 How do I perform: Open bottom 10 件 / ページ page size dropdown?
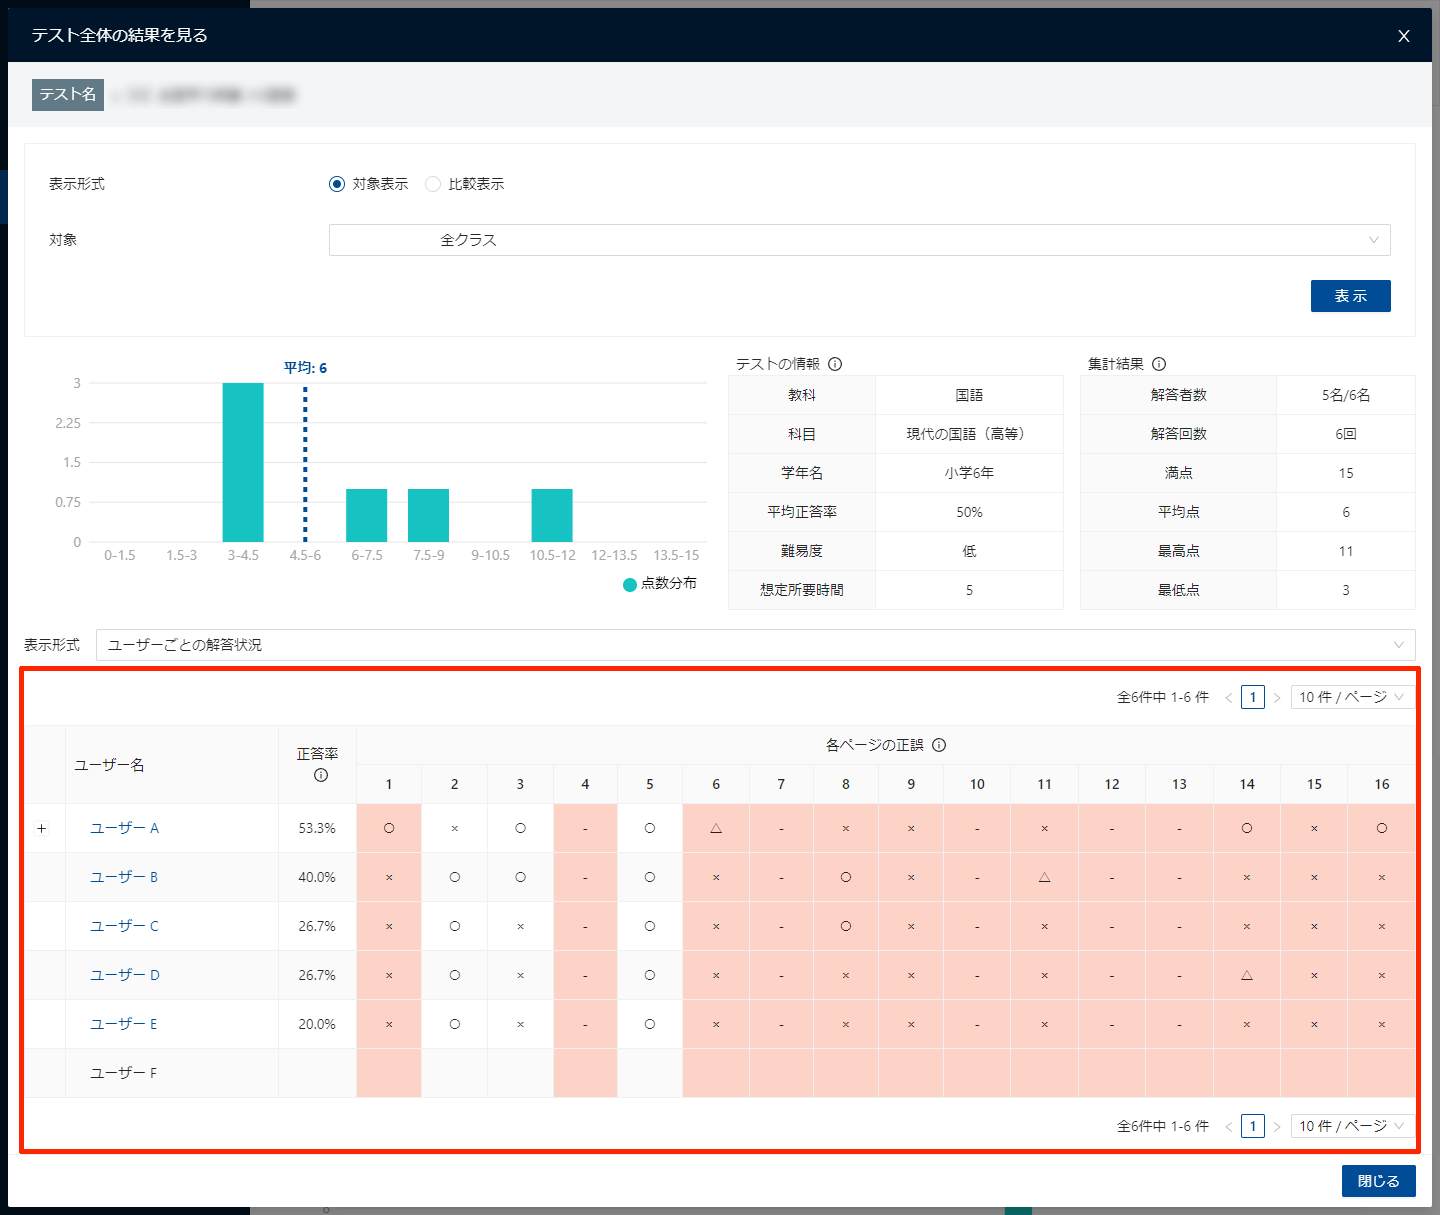[x=1351, y=1126]
